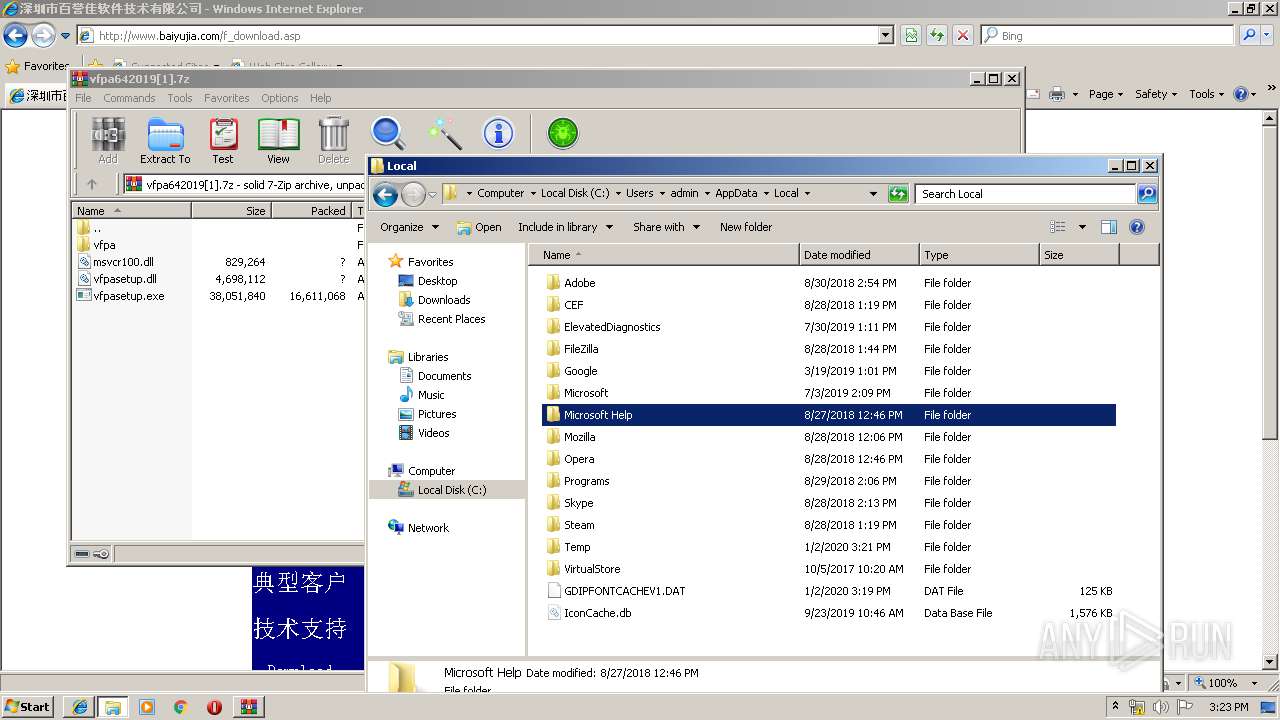The image size is (1280, 720).
Task: Click Internet Explorer back button
Action: 15,36
